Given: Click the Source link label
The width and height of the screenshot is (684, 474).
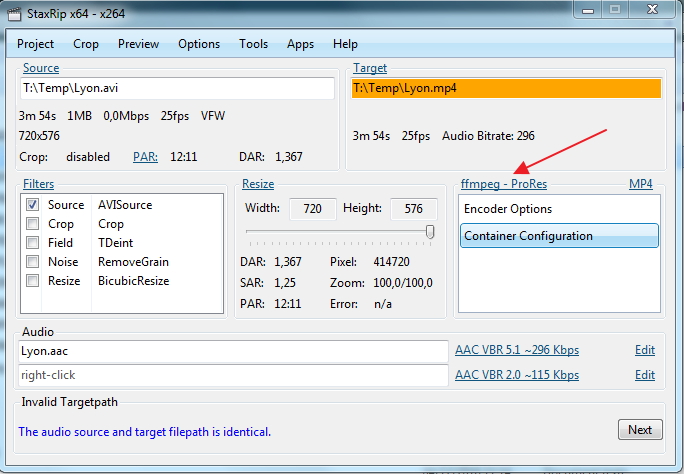Looking at the screenshot, I should tap(41, 68).
